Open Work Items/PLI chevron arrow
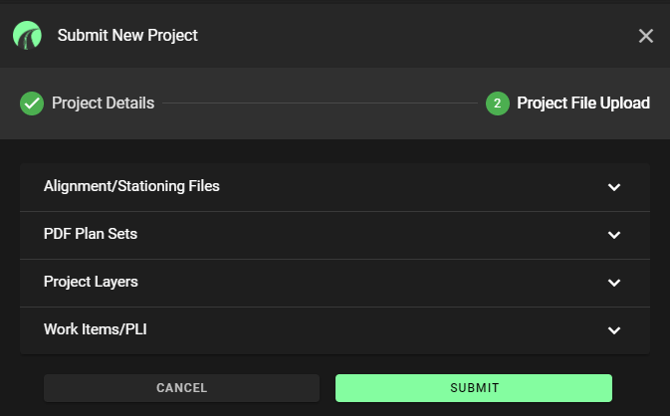Viewport: 670px width, 416px height. 614,330
